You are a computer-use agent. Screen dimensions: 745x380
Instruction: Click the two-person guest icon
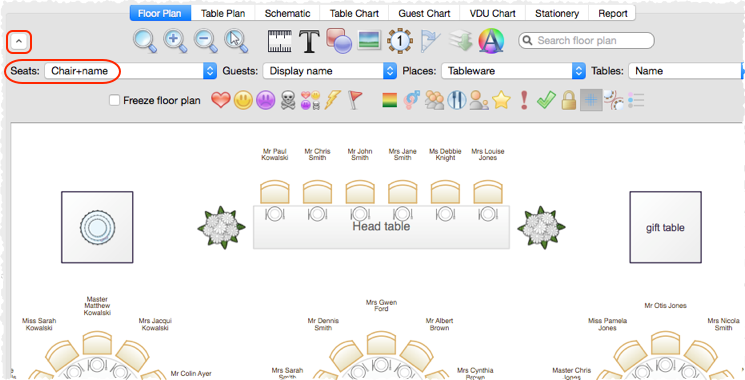[x=479, y=100]
